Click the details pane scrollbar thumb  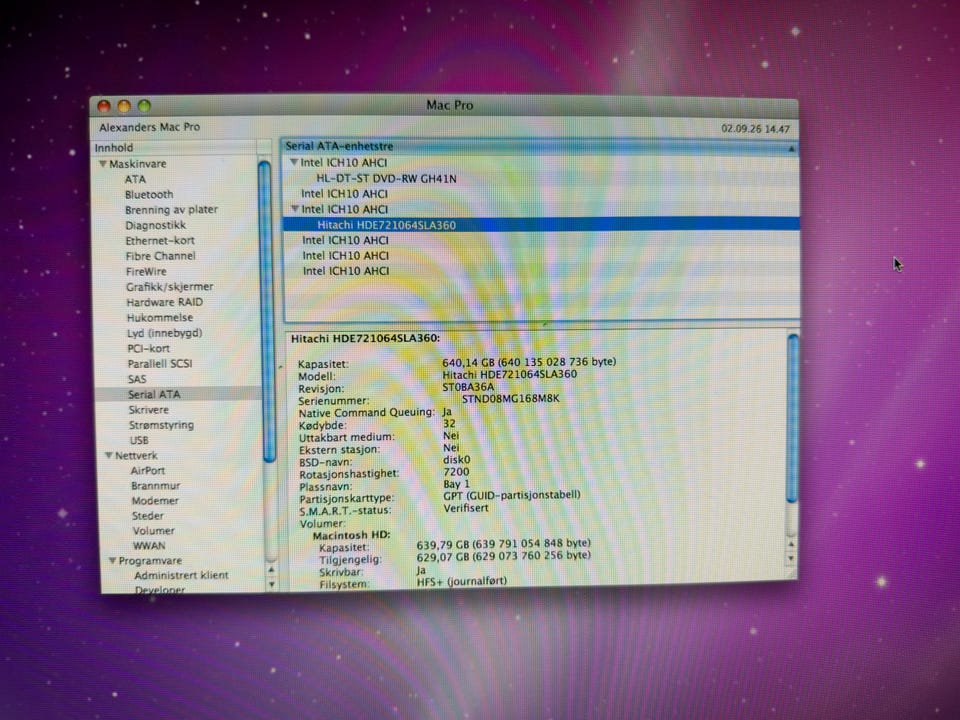(793, 418)
